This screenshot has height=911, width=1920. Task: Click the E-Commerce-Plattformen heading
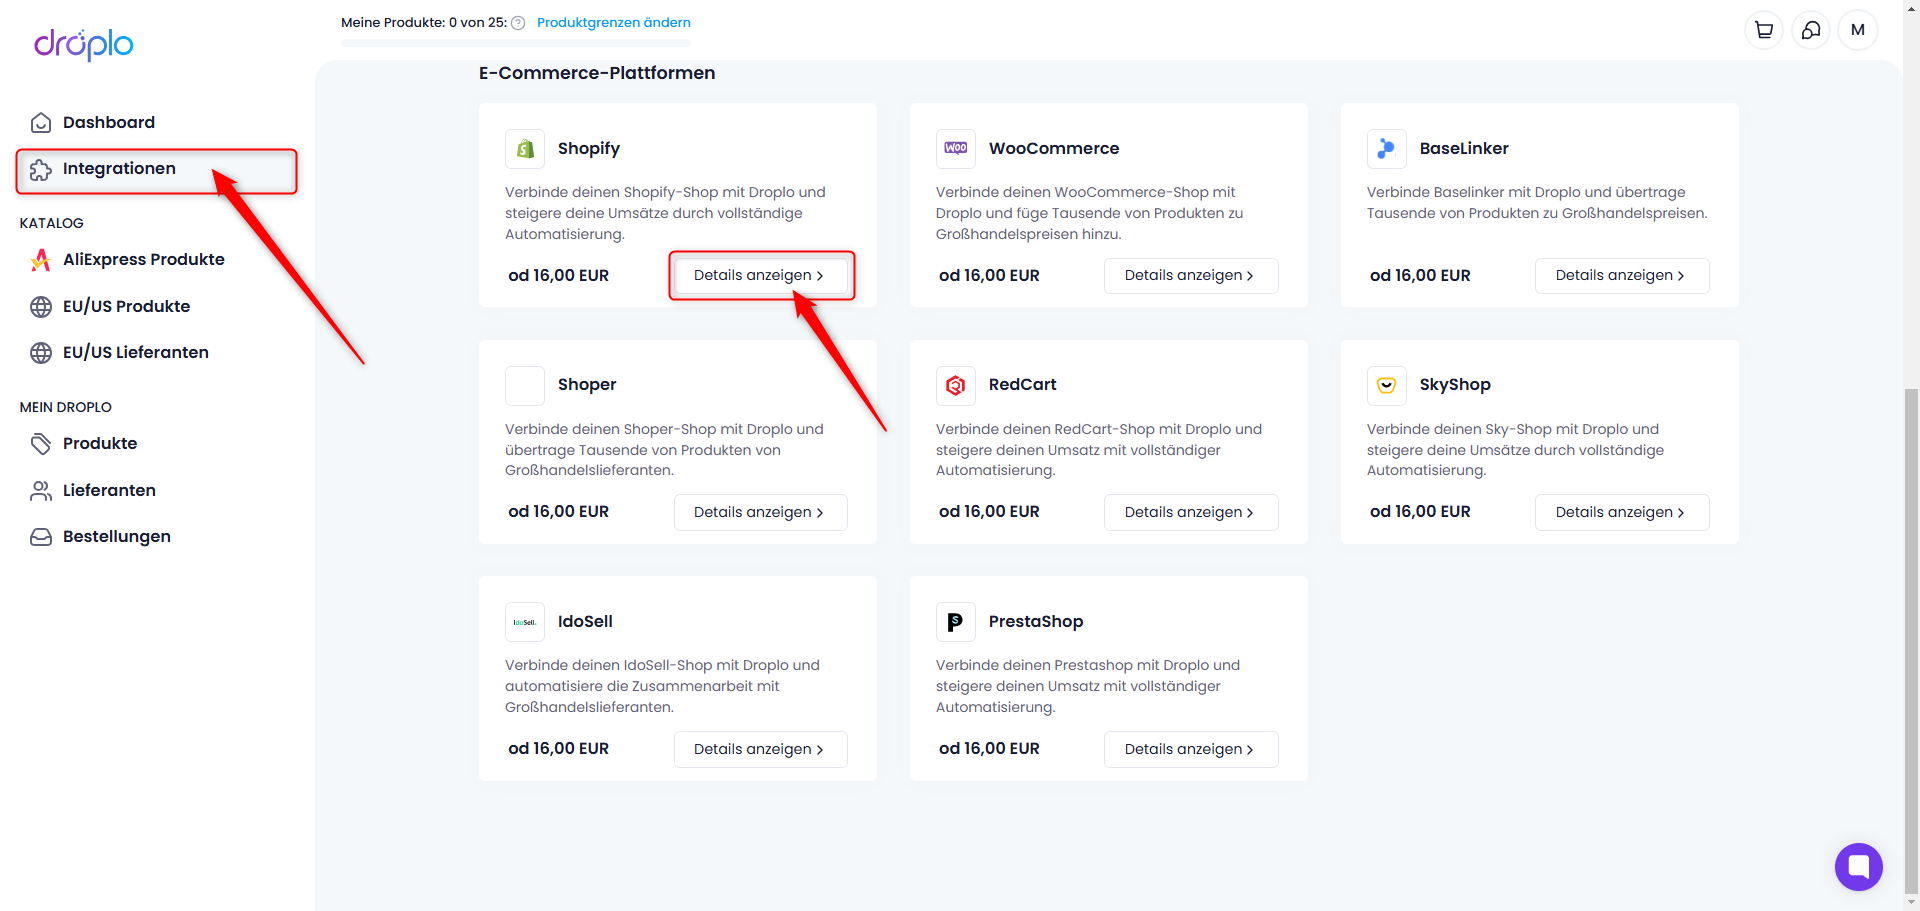coord(597,73)
